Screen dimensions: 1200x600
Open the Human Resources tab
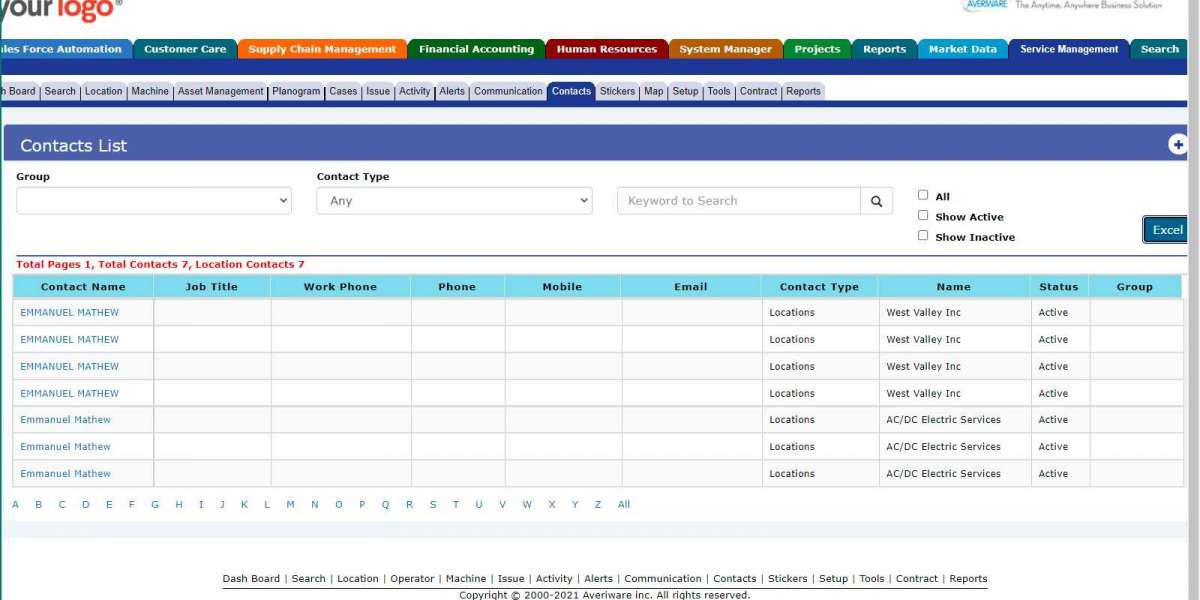(606, 49)
